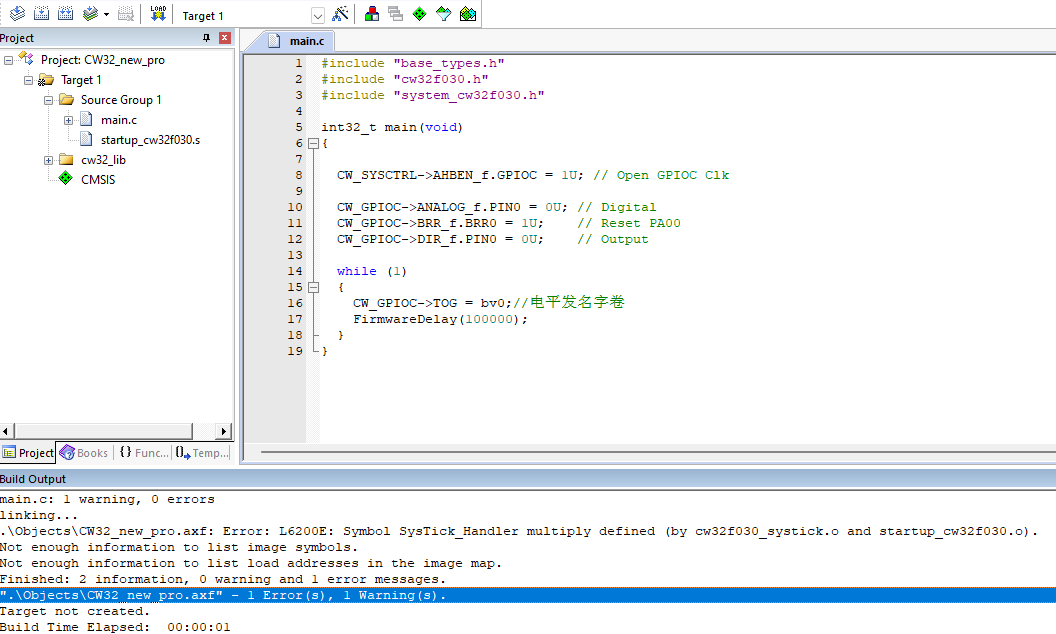
Task: Build the target files
Action: coord(42,13)
